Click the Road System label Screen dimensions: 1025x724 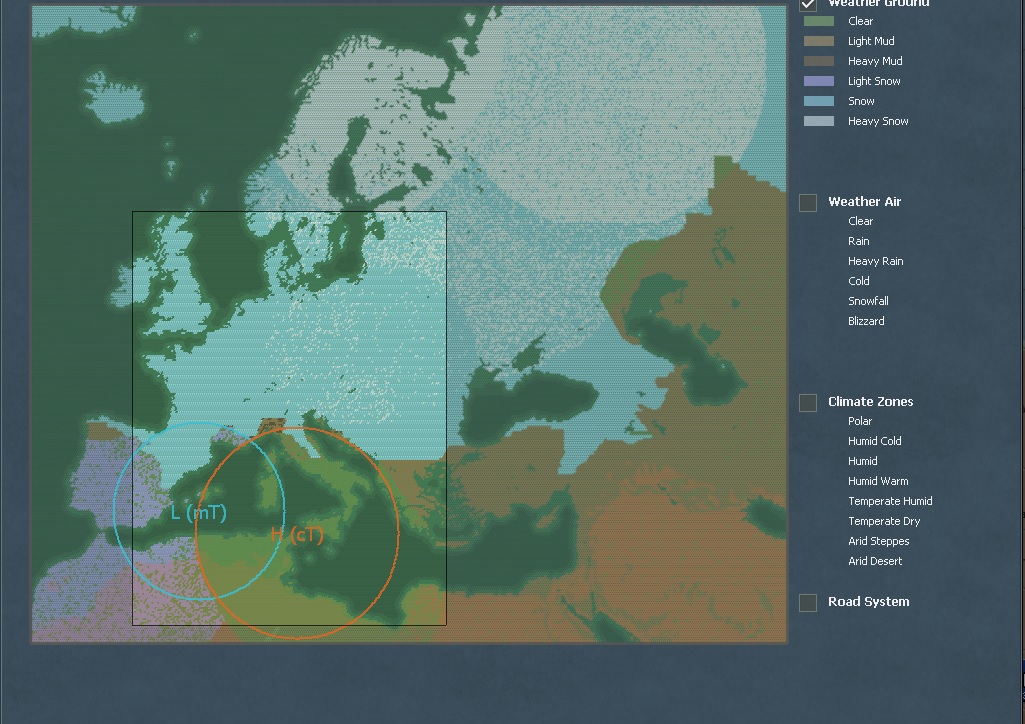[868, 601]
